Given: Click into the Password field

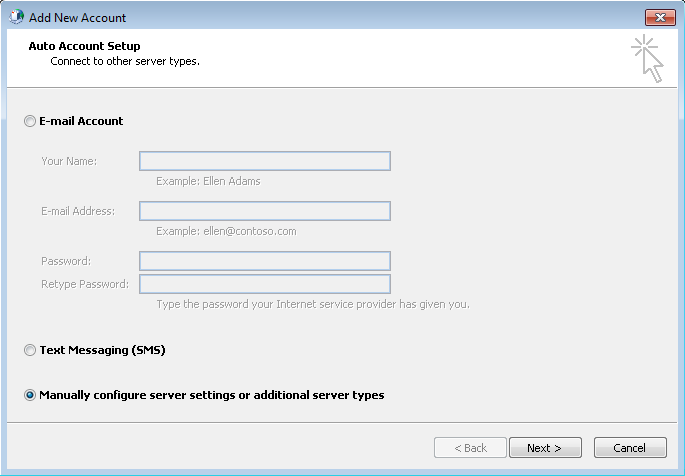Looking at the screenshot, I should coord(265,261).
